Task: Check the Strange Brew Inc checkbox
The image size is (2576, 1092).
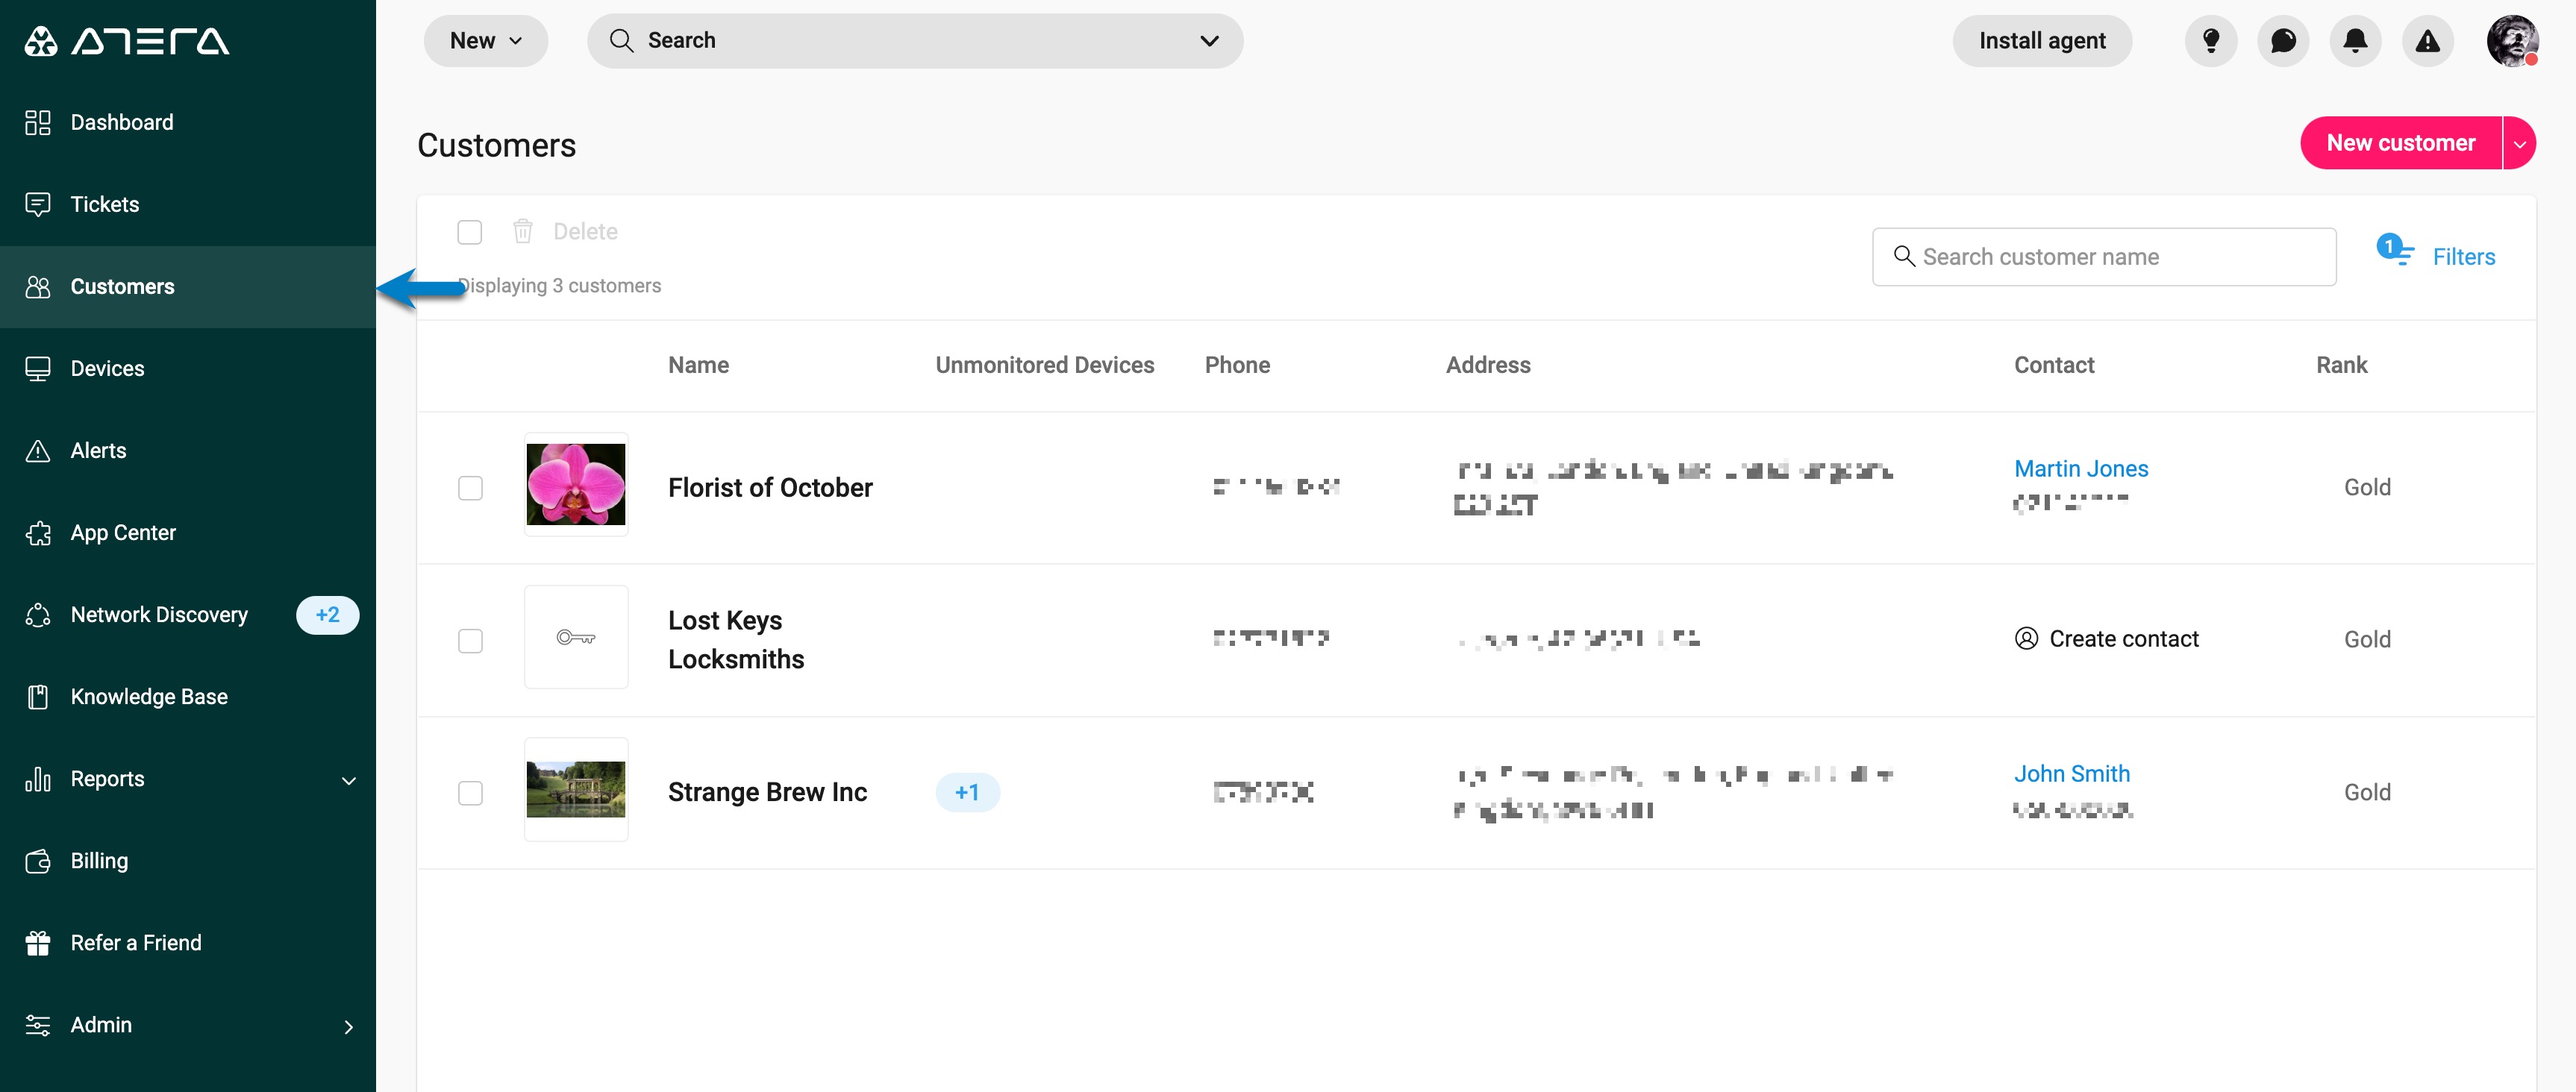Action: pos(470,793)
